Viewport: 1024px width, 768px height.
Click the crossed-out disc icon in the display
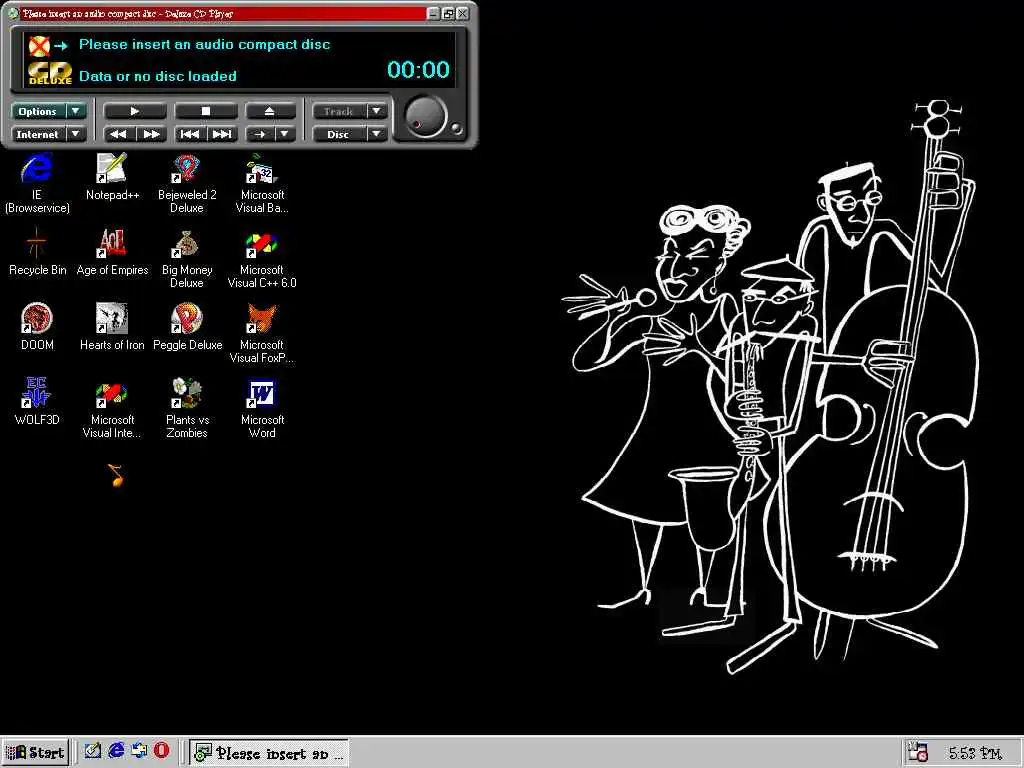tap(39, 46)
